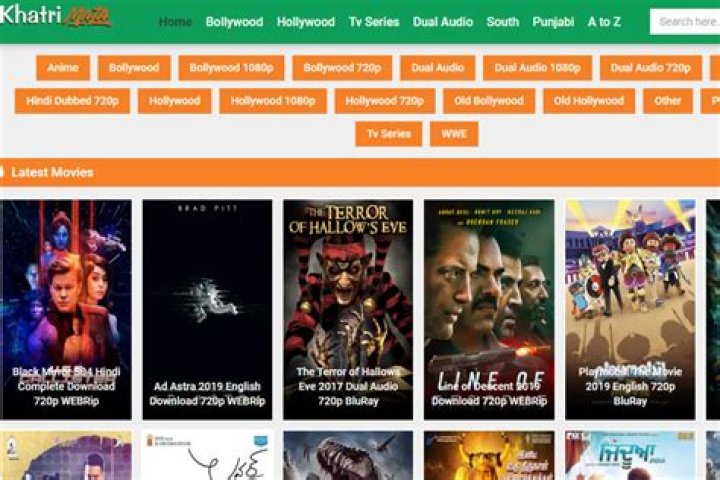Open Hindi Dubbed 720p category

pos(71,101)
